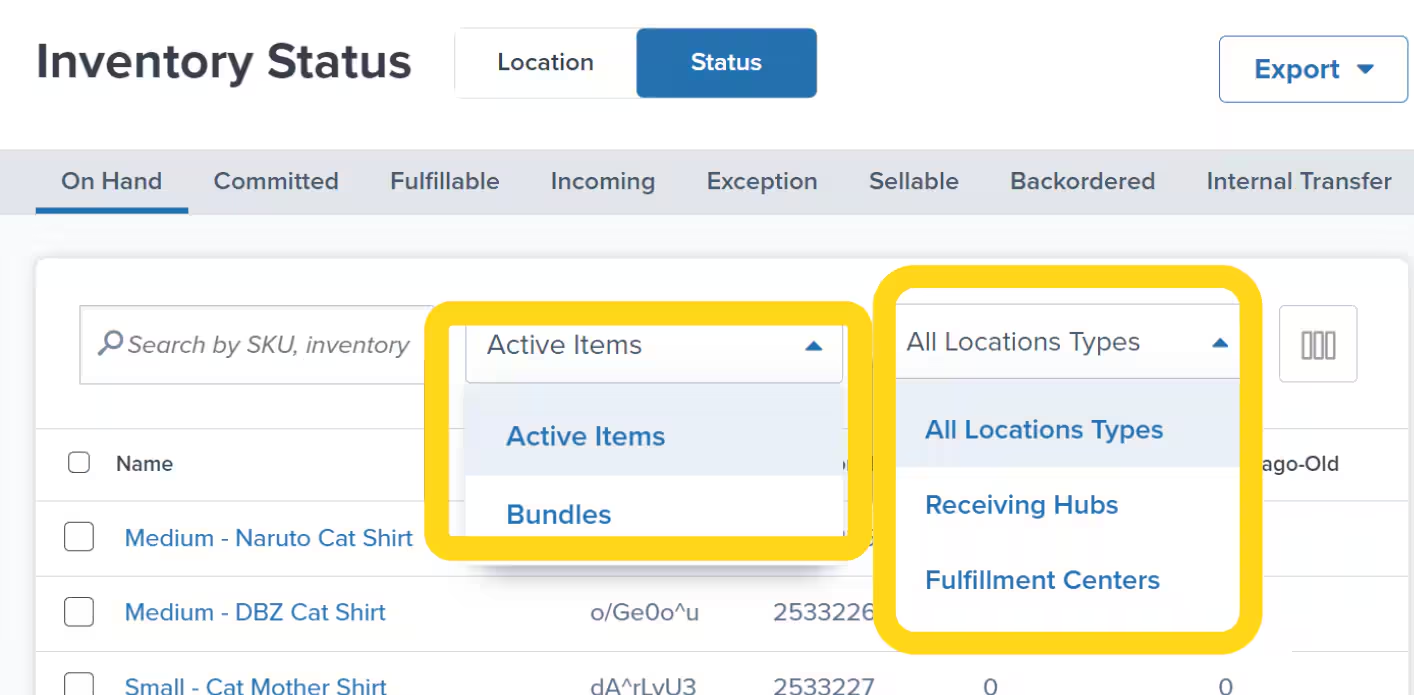Viewport: 1414px width, 695px height.
Task: Click the search magnifier icon
Action: [110, 342]
